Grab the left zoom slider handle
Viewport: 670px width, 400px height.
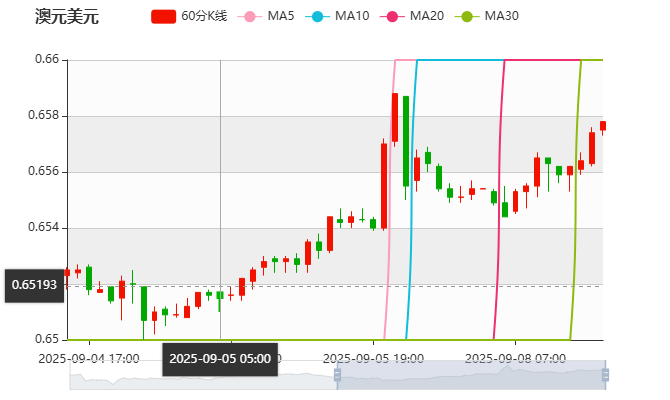[x=337, y=375]
